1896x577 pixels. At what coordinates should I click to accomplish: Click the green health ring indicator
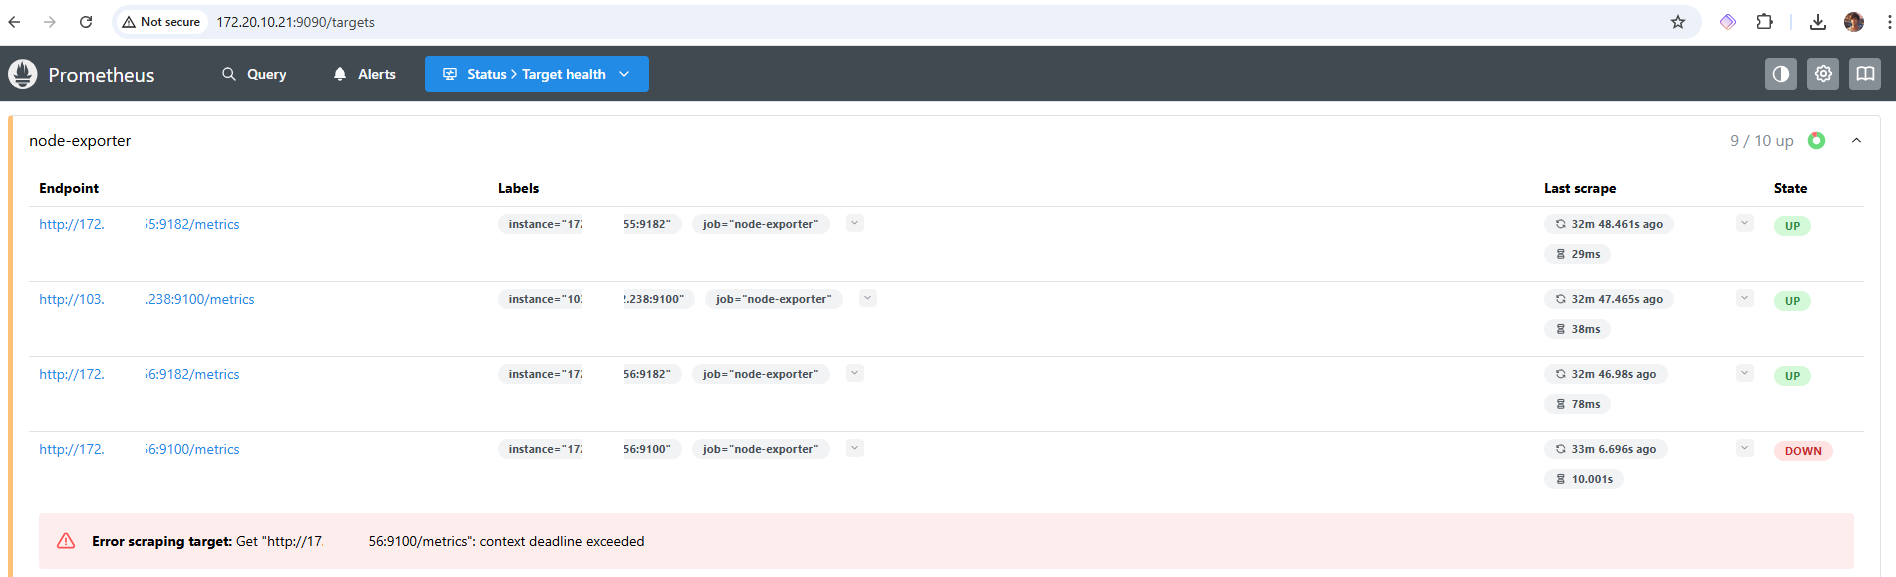[1816, 141]
